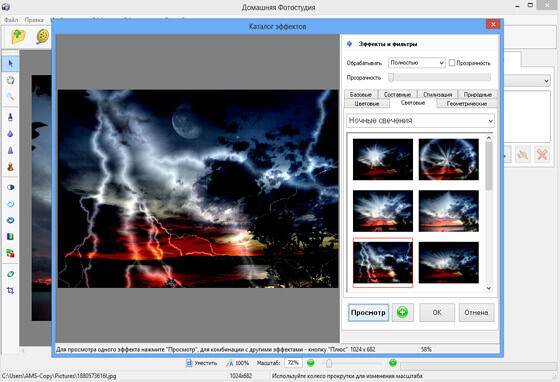Switch to the Составные tab
The width and height of the screenshot is (560, 382).
point(397,95)
